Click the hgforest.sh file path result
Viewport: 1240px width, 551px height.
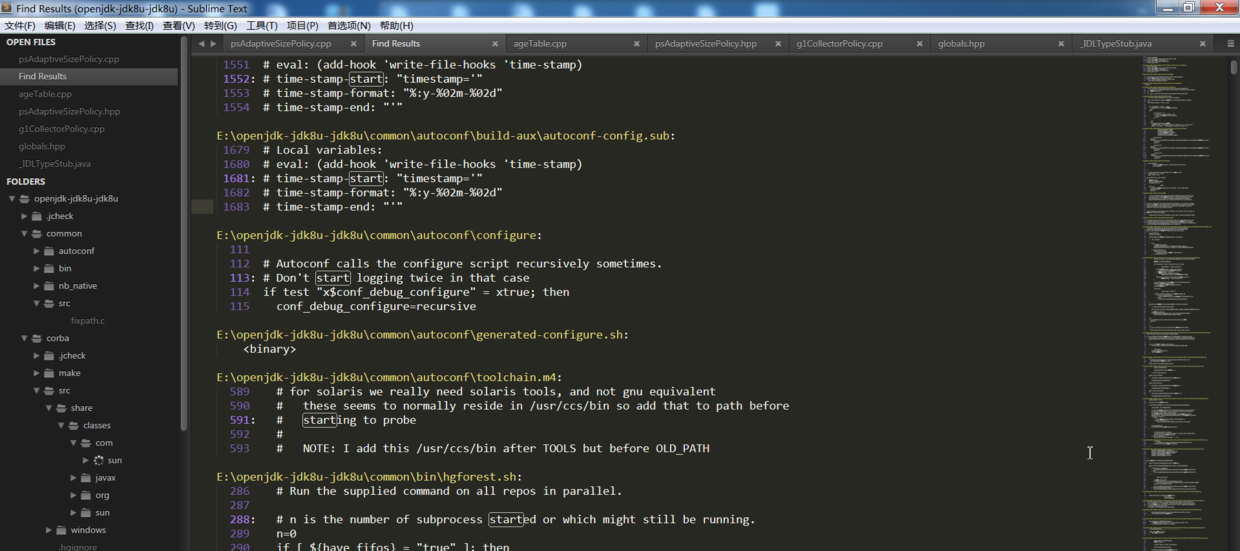(369, 477)
